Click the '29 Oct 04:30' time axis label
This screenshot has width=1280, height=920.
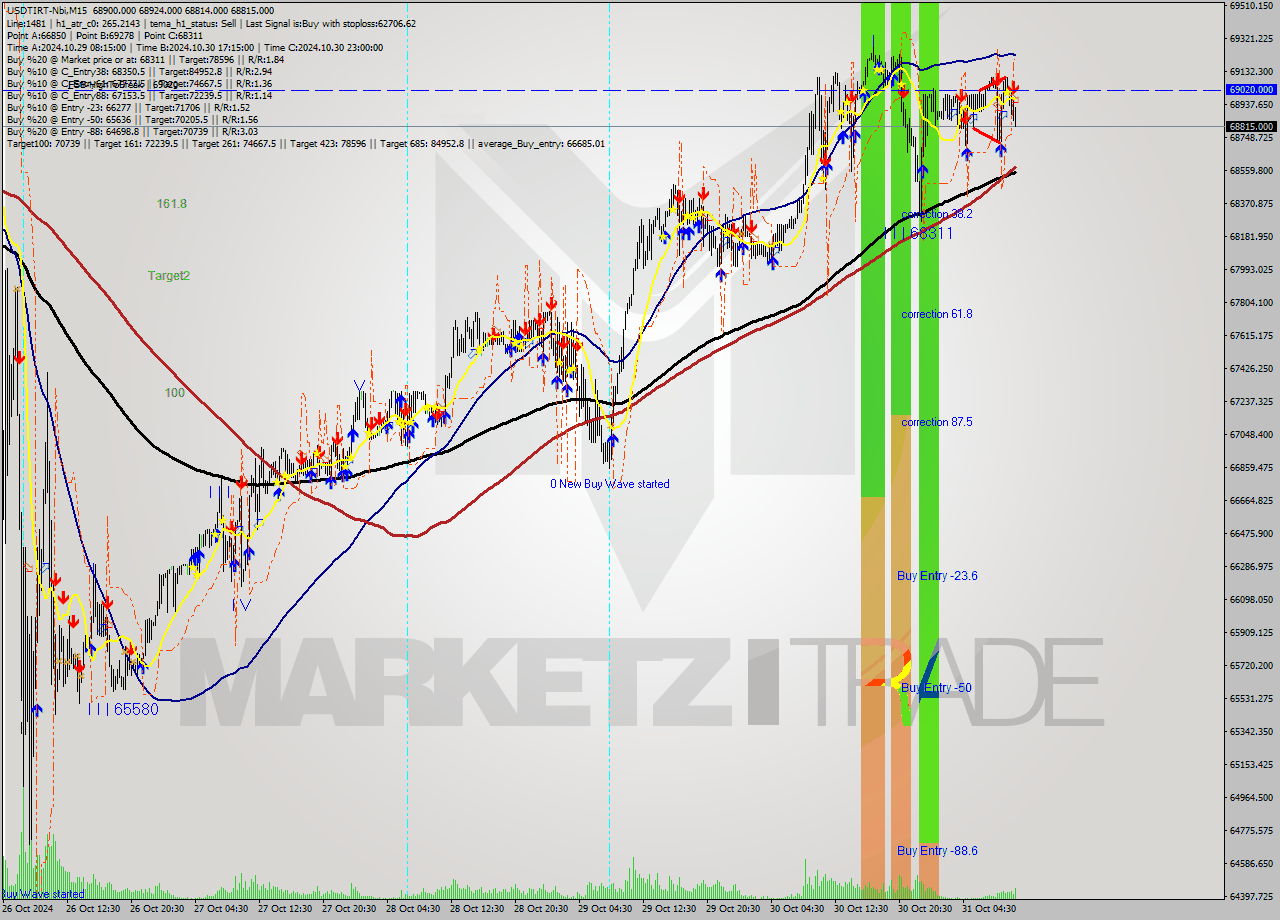tap(606, 909)
